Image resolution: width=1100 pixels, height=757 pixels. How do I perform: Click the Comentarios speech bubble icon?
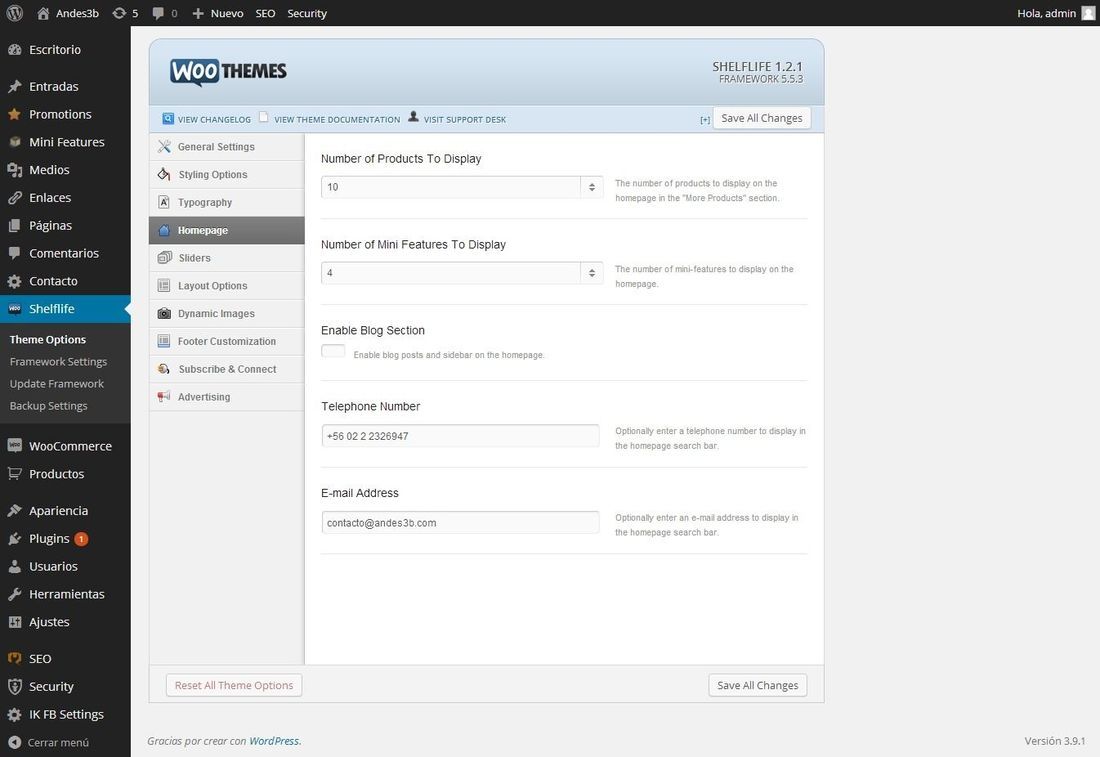(14, 253)
